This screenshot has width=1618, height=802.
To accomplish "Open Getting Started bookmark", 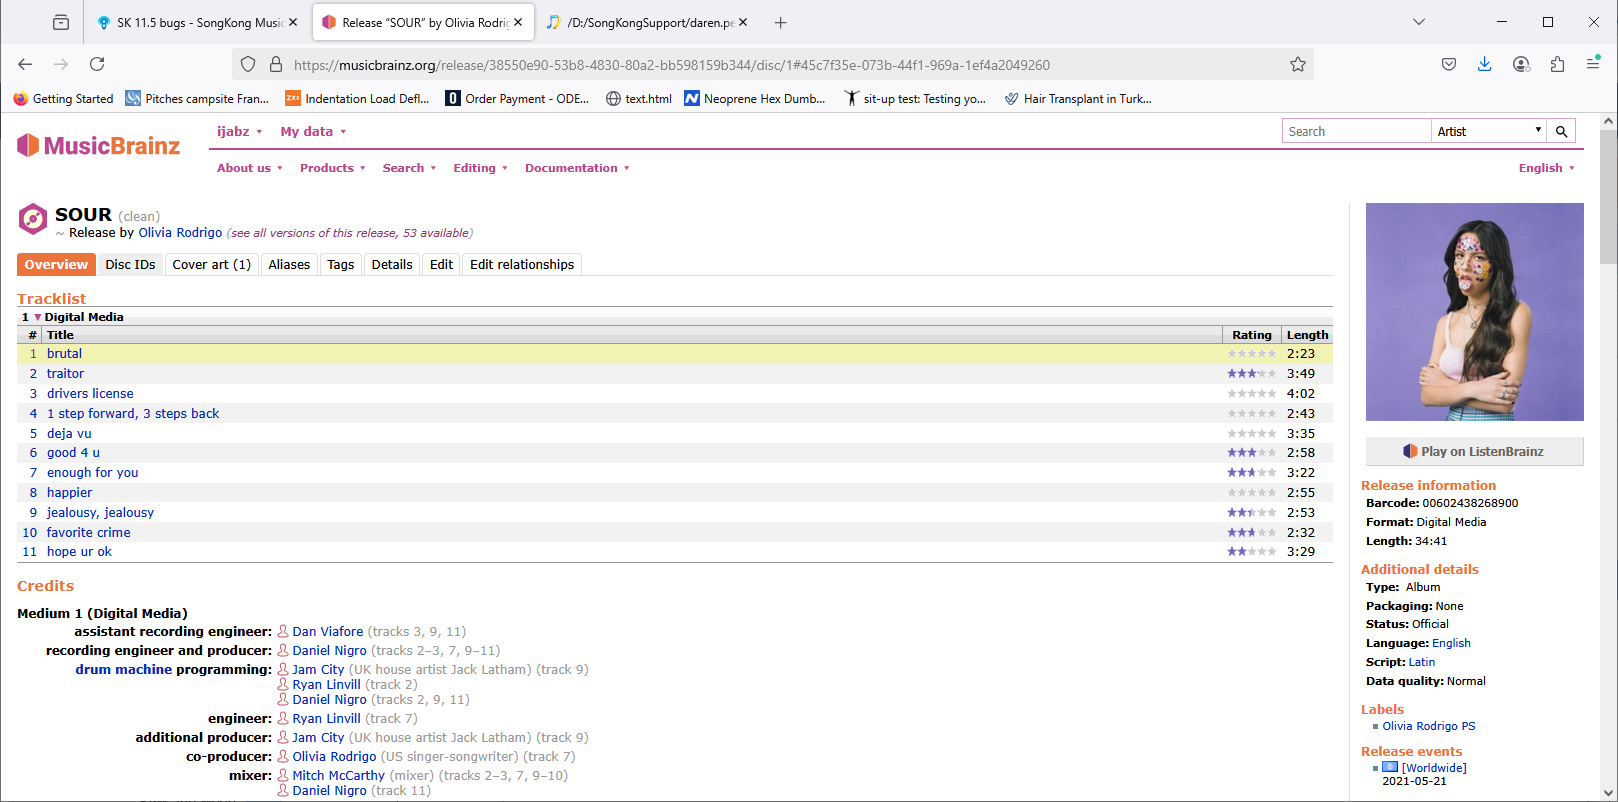I will pos(63,98).
